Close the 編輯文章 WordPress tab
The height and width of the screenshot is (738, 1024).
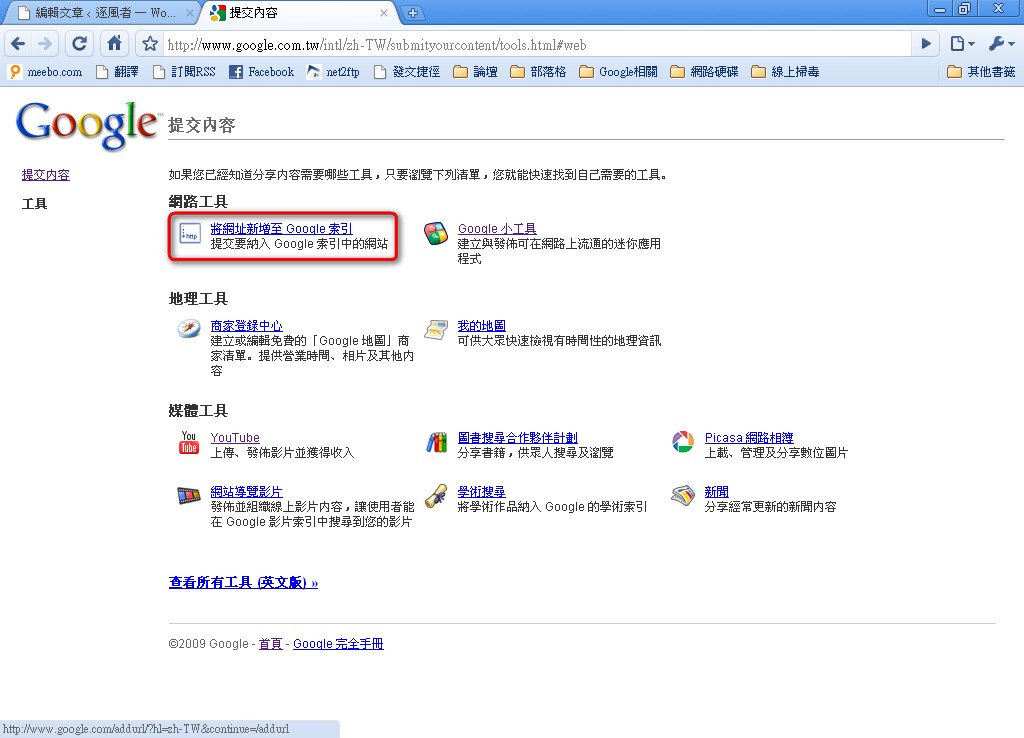(x=189, y=12)
